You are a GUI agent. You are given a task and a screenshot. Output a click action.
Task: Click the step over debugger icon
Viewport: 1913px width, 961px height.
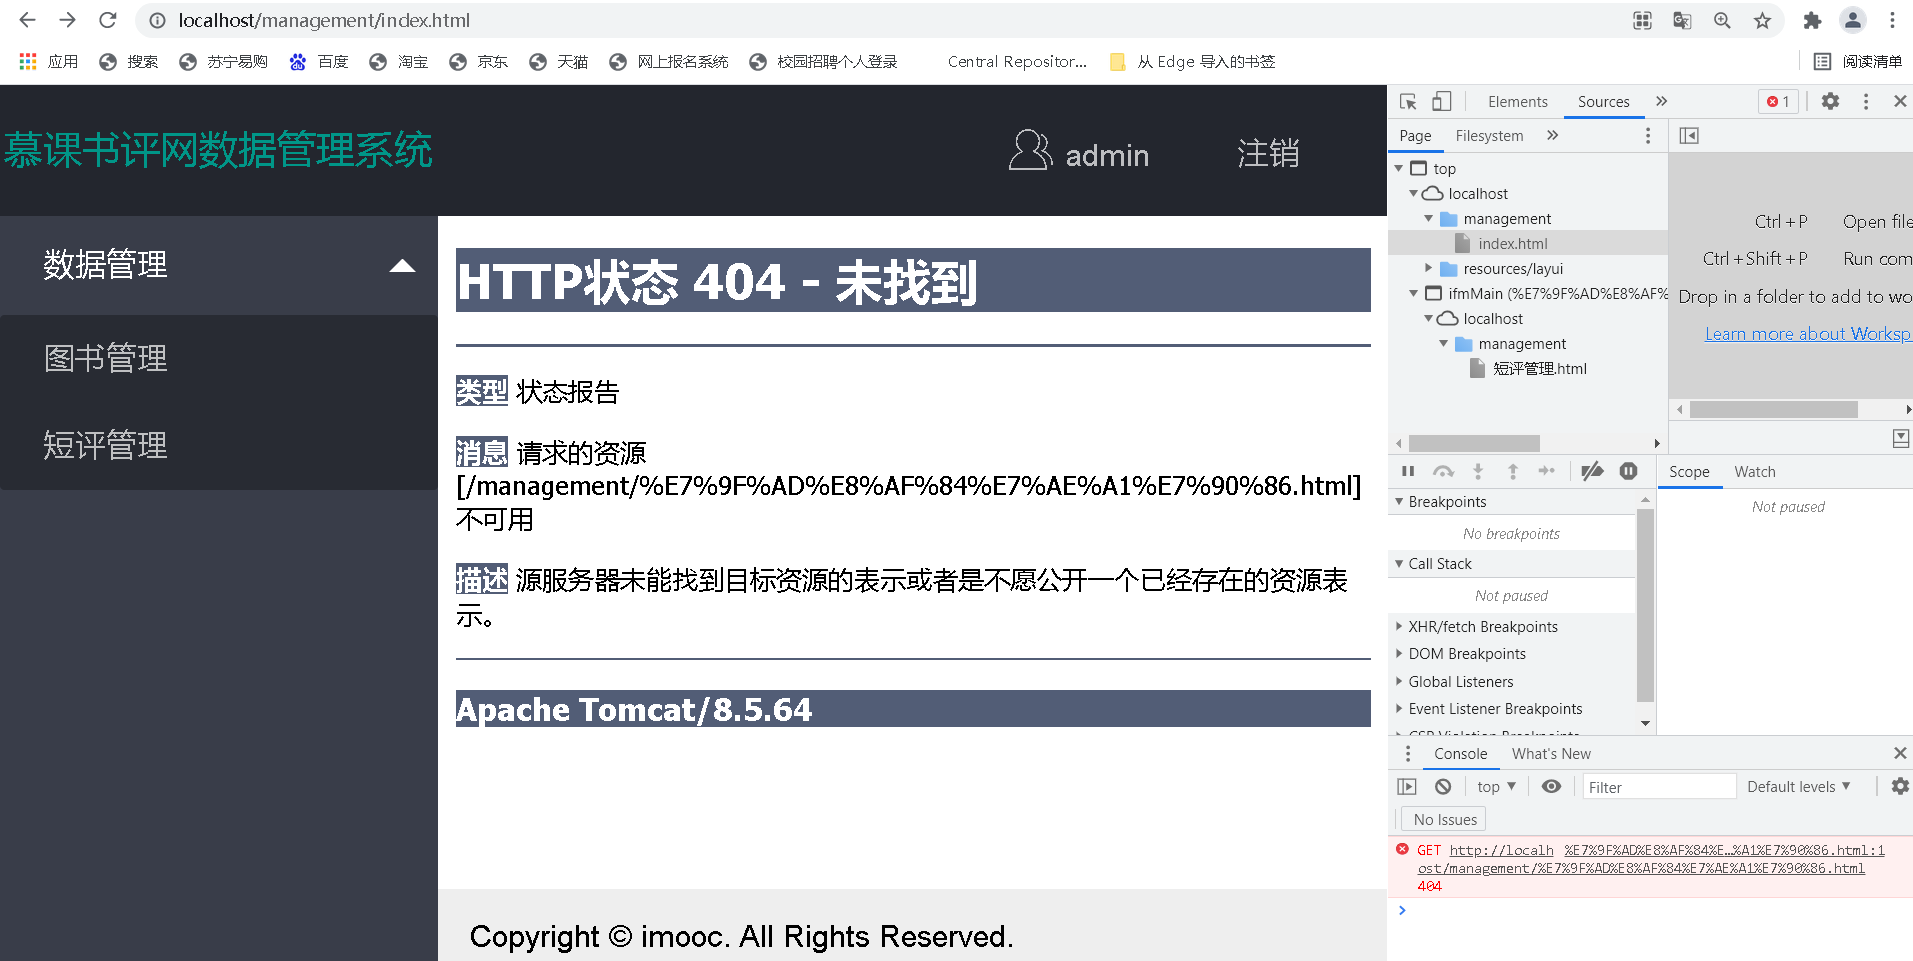1443,471
